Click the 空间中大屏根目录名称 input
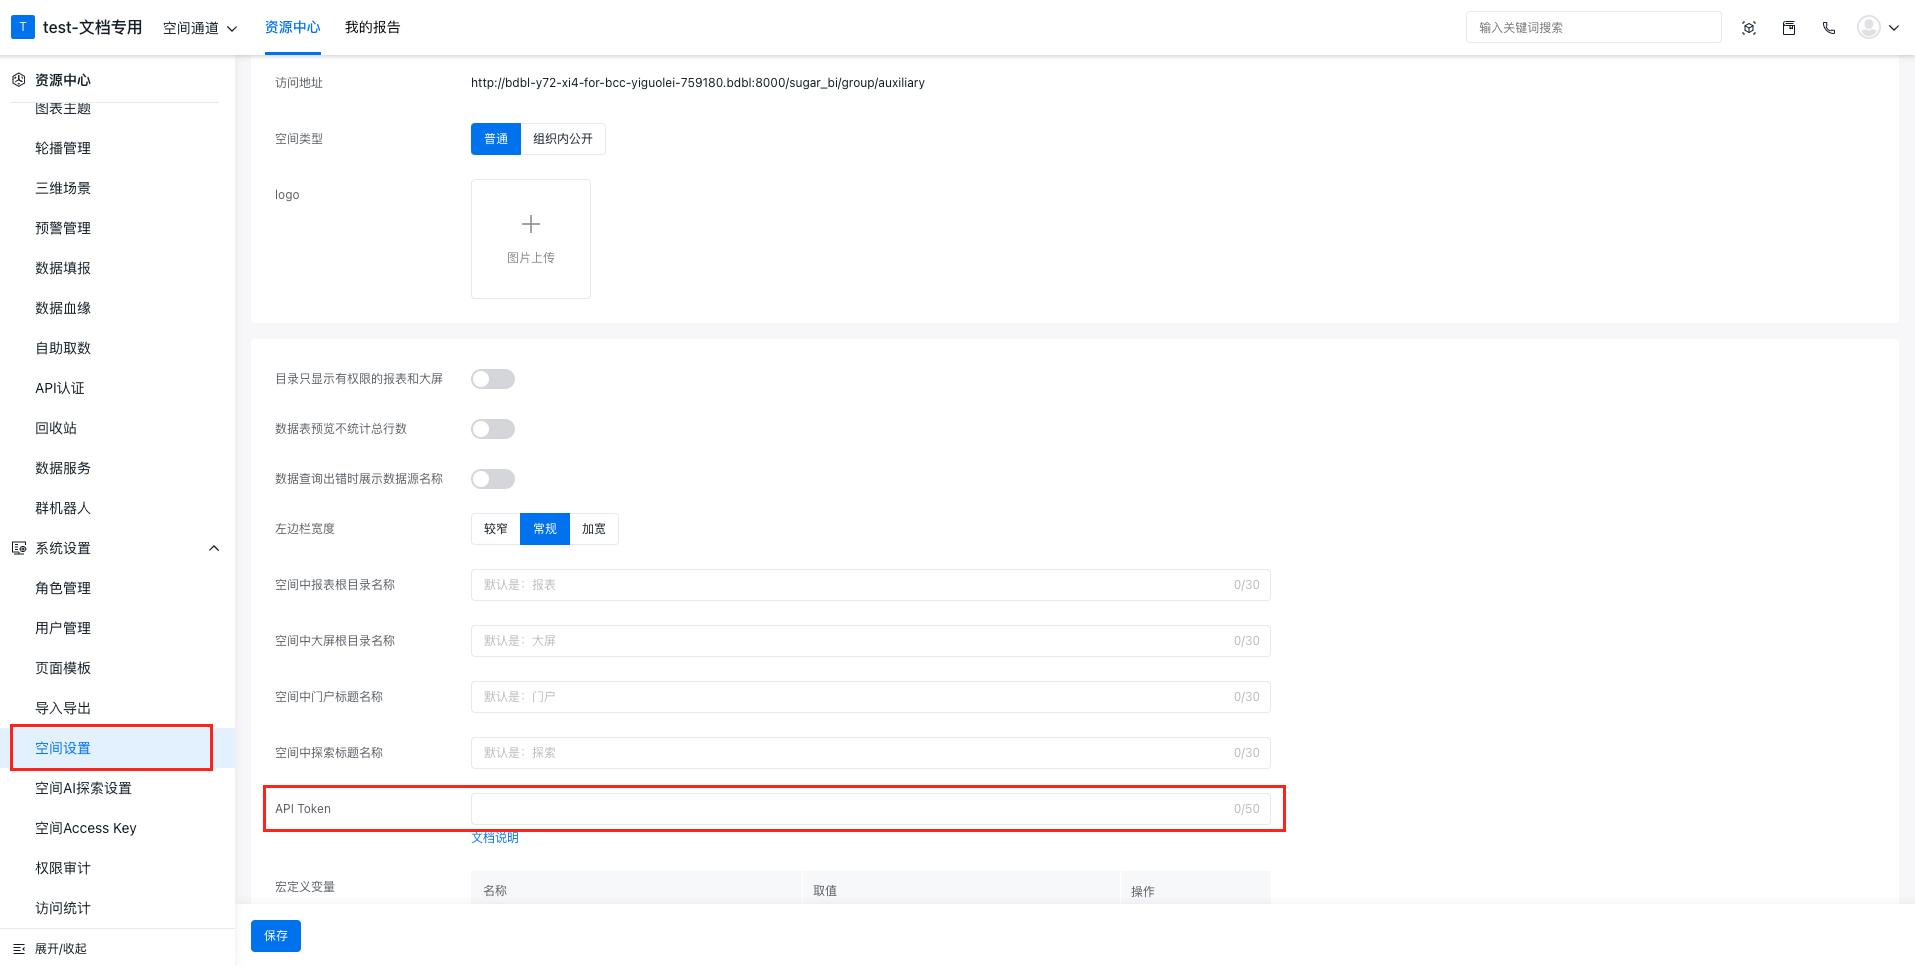1915x966 pixels. tap(871, 641)
